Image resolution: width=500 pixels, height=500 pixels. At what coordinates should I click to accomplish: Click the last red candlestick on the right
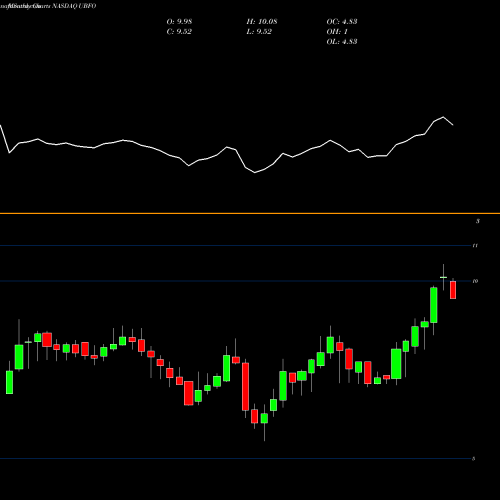[453, 289]
